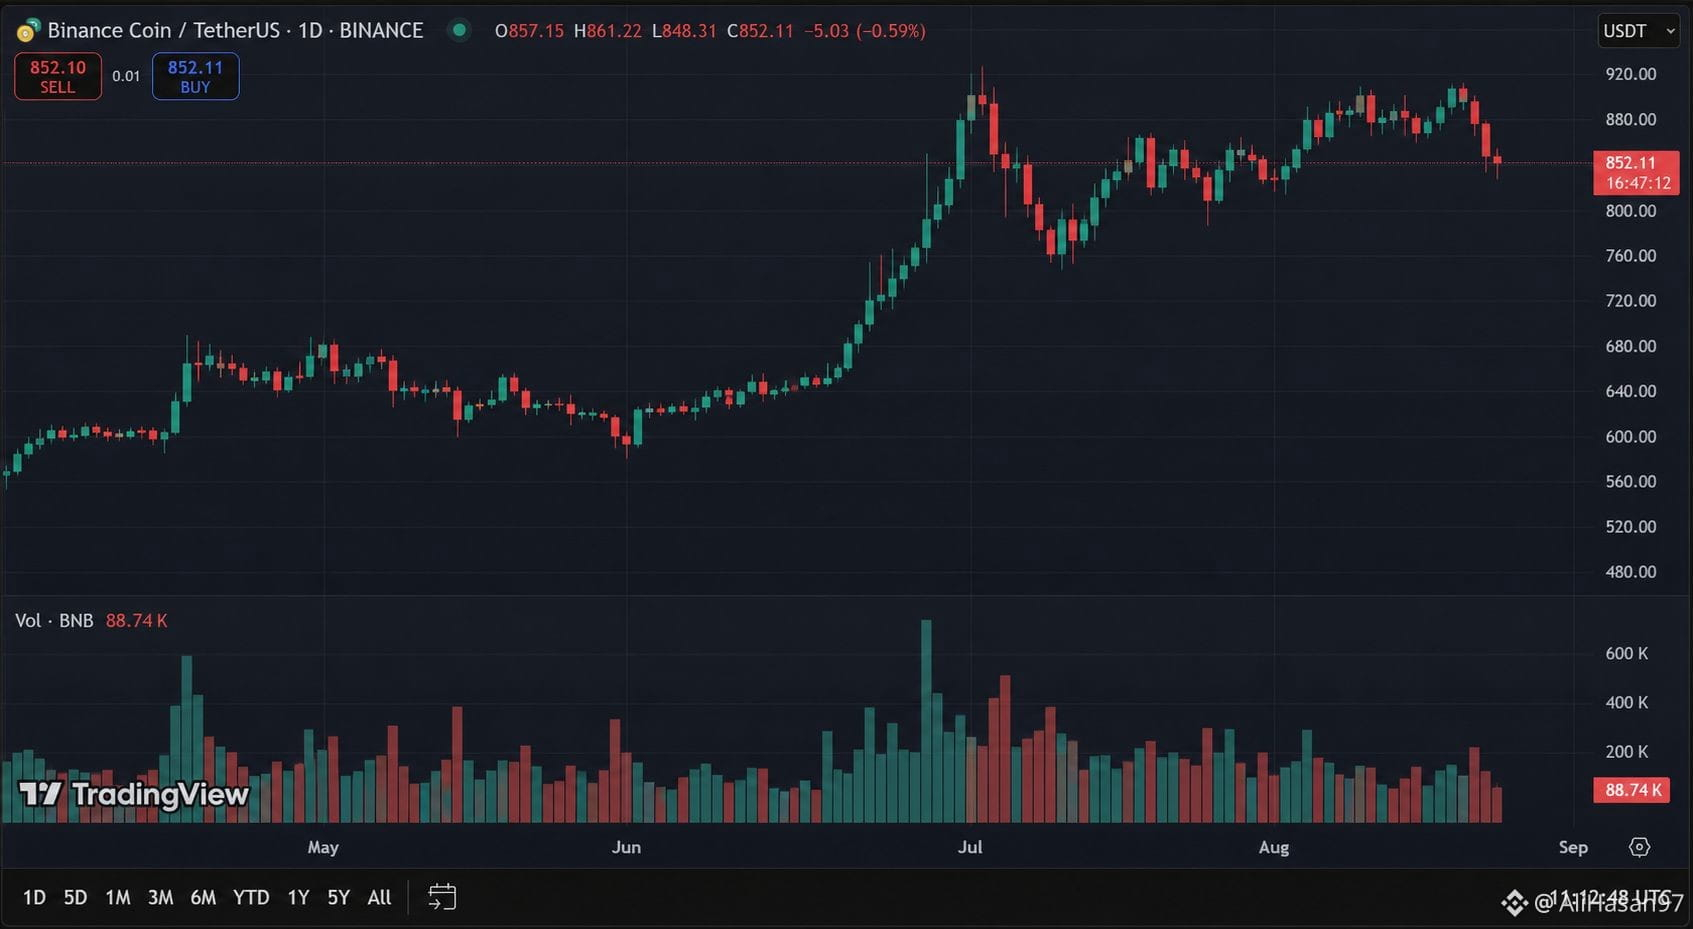Click the 0.01 spread value
Image resolution: width=1693 pixels, height=929 pixels.
pos(126,76)
